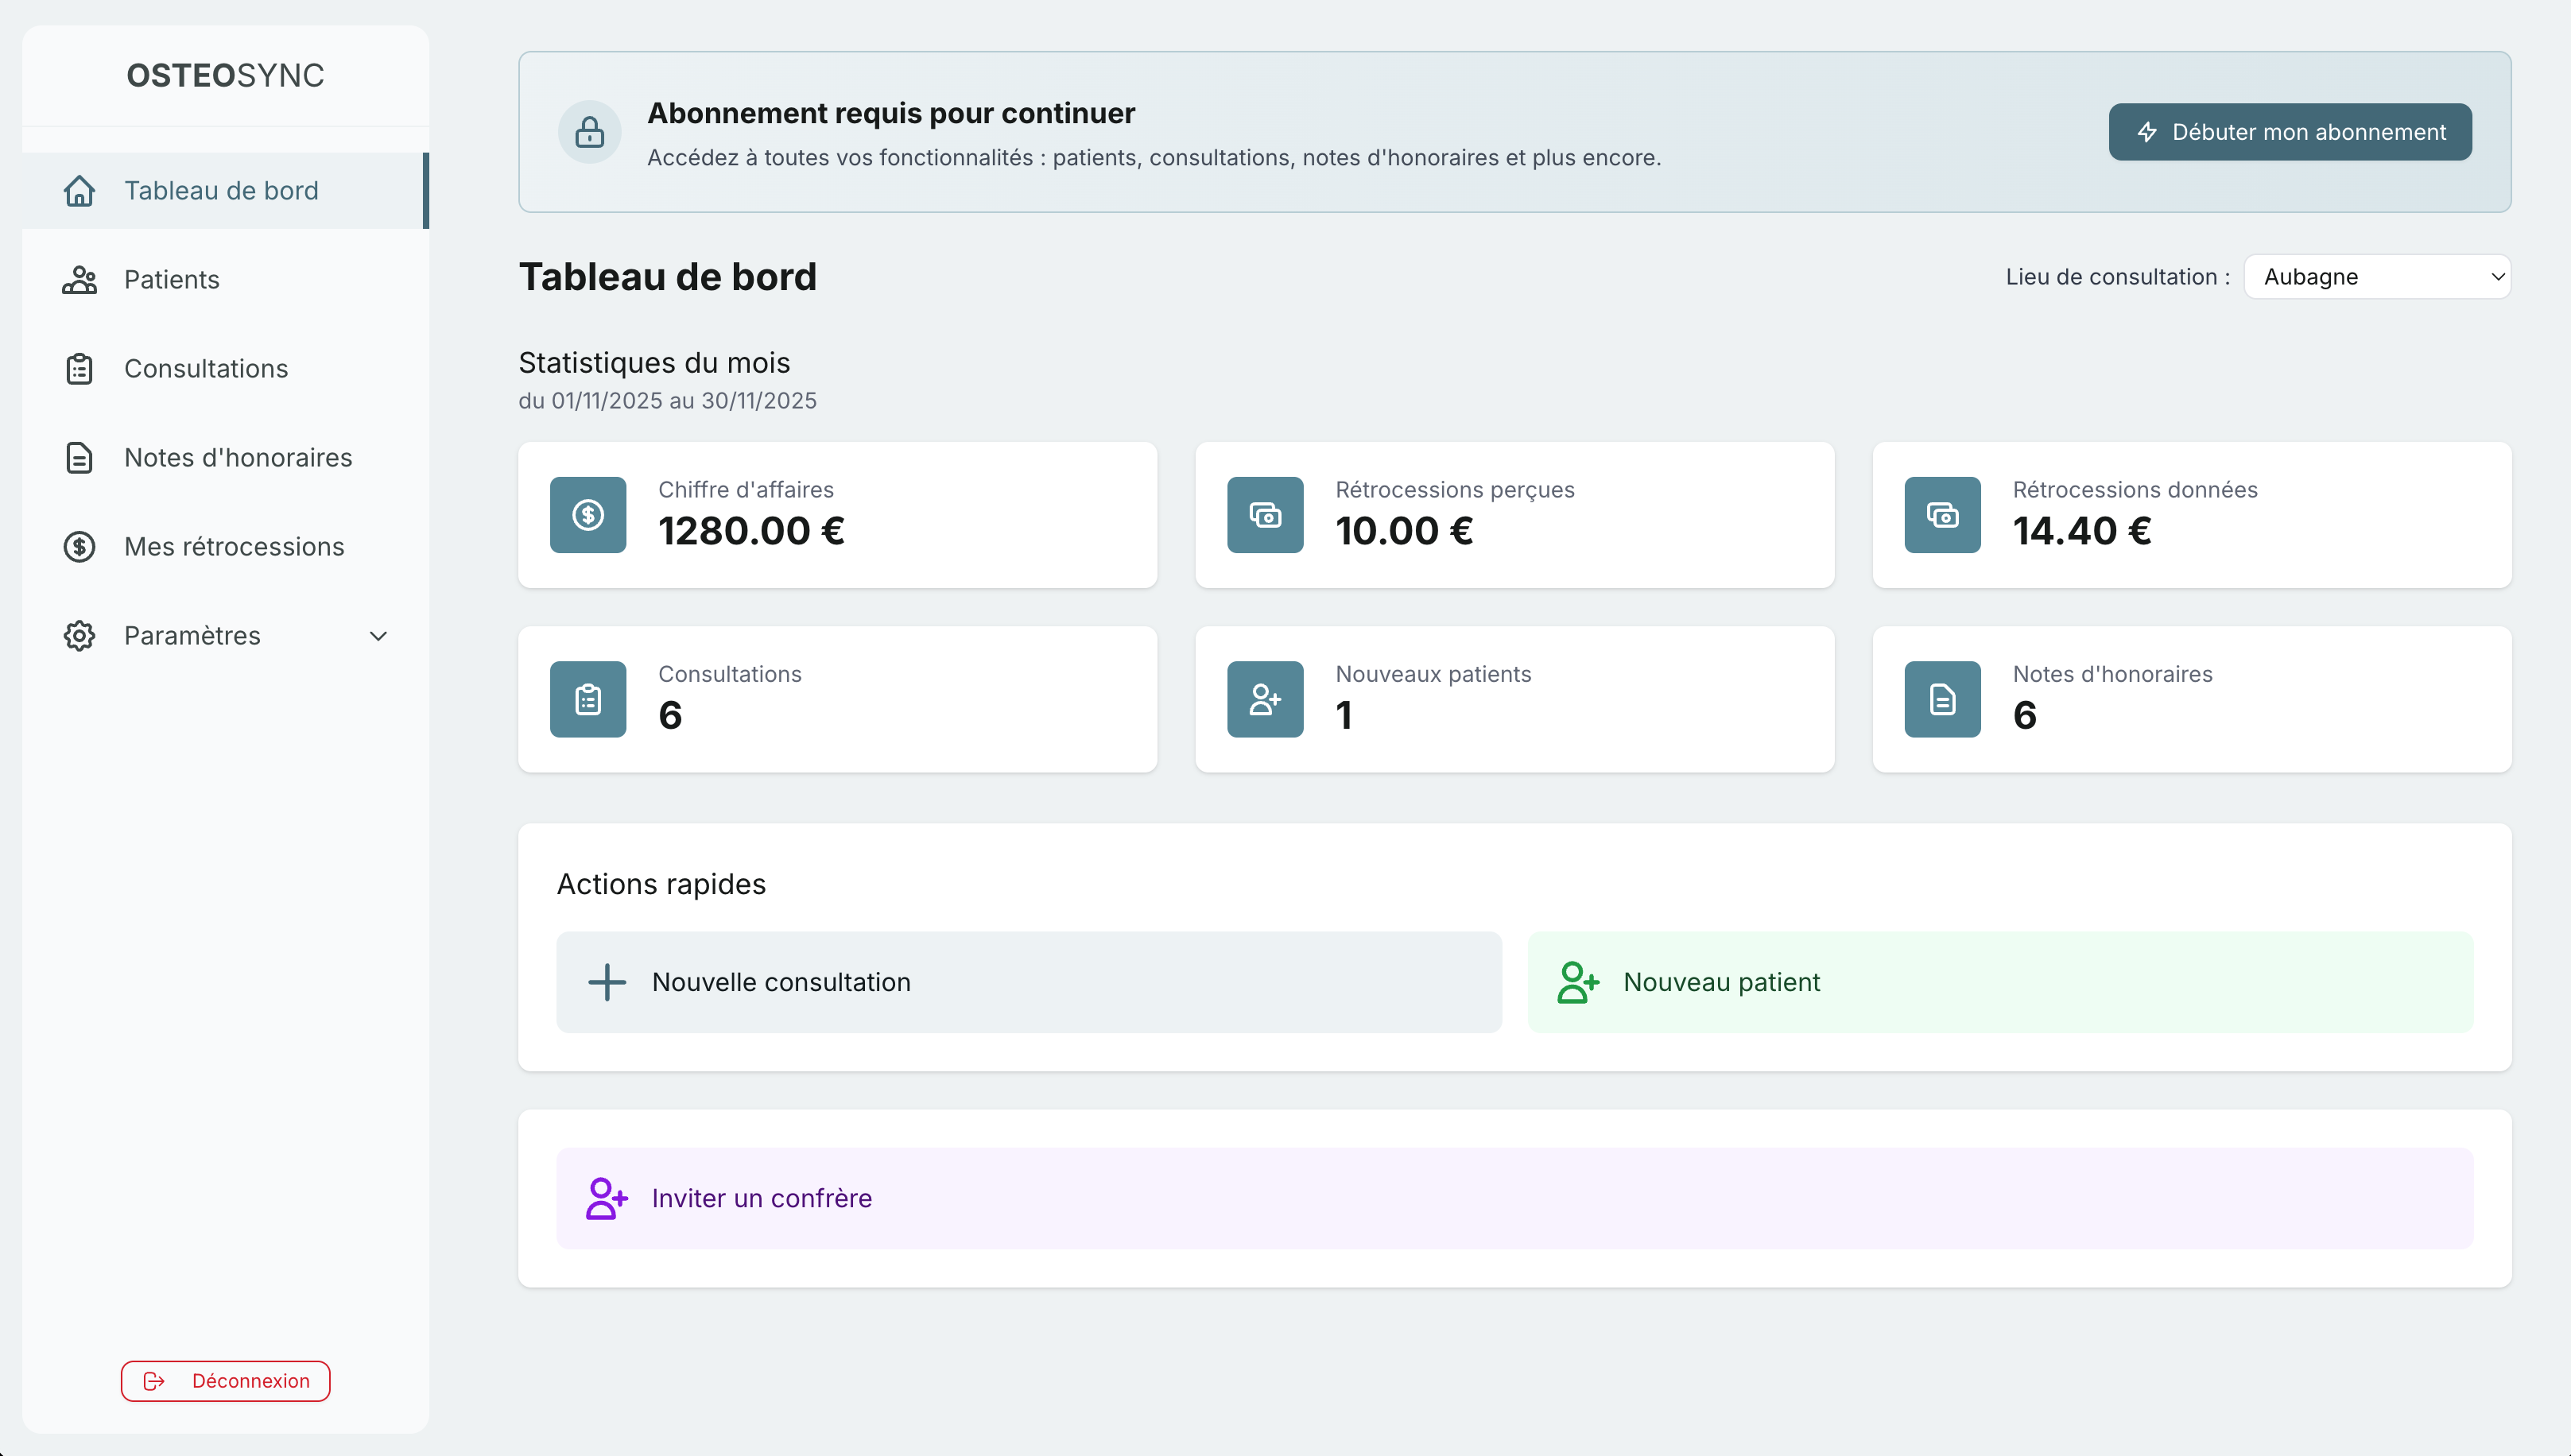
Task: Select the Consultations clipboard icon
Action: 80,368
